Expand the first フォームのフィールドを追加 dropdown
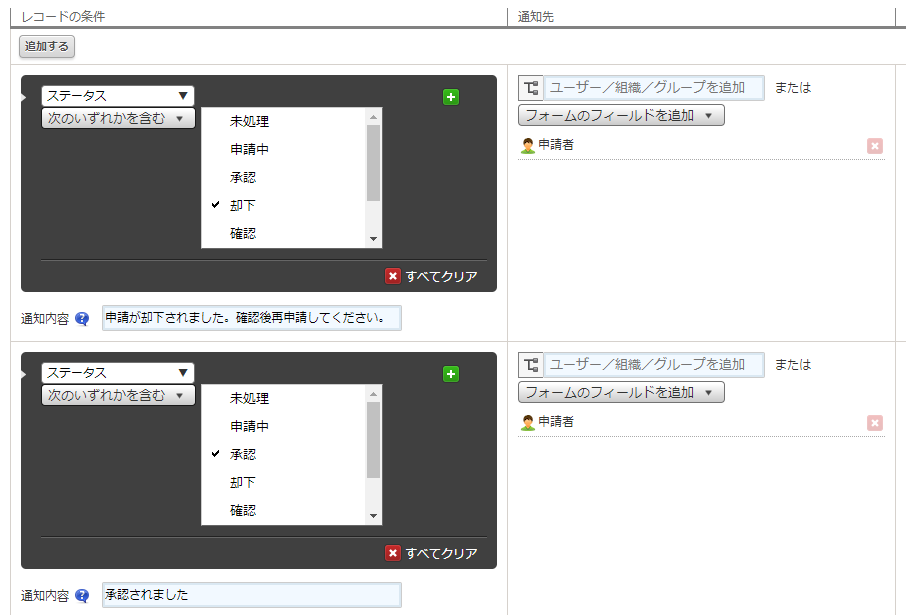The height and width of the screenshot is (615, 906). 621,115
